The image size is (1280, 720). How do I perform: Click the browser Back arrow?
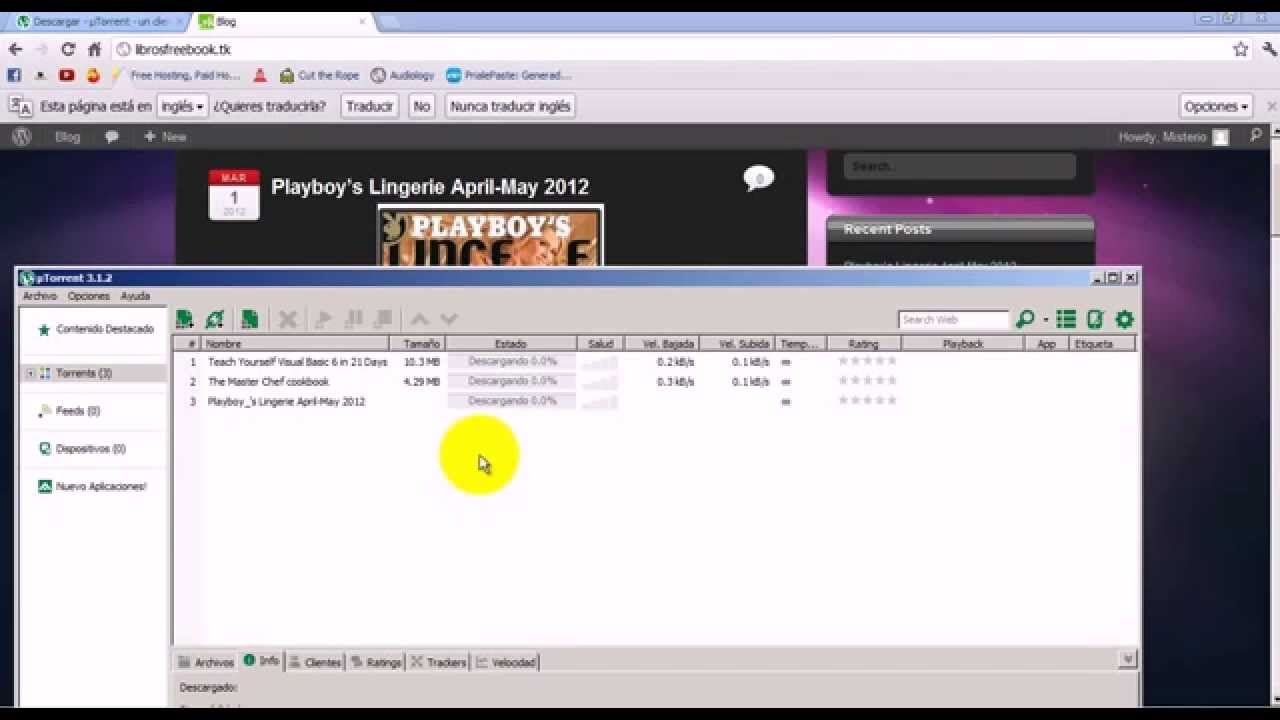[x=15, y=49]
